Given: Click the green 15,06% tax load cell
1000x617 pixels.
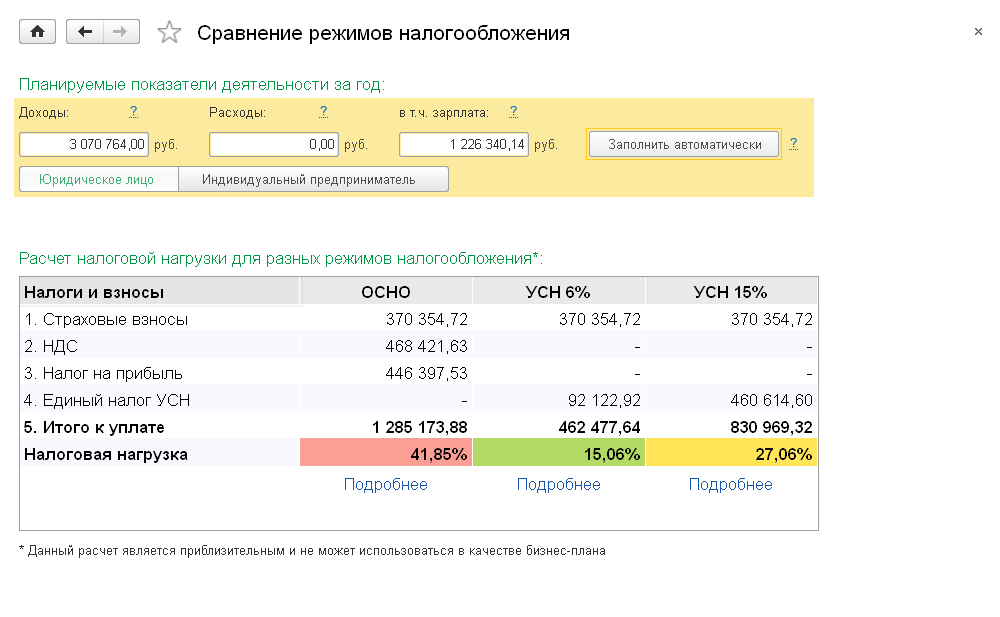Looking at the screenshot, I should (559, 454).
